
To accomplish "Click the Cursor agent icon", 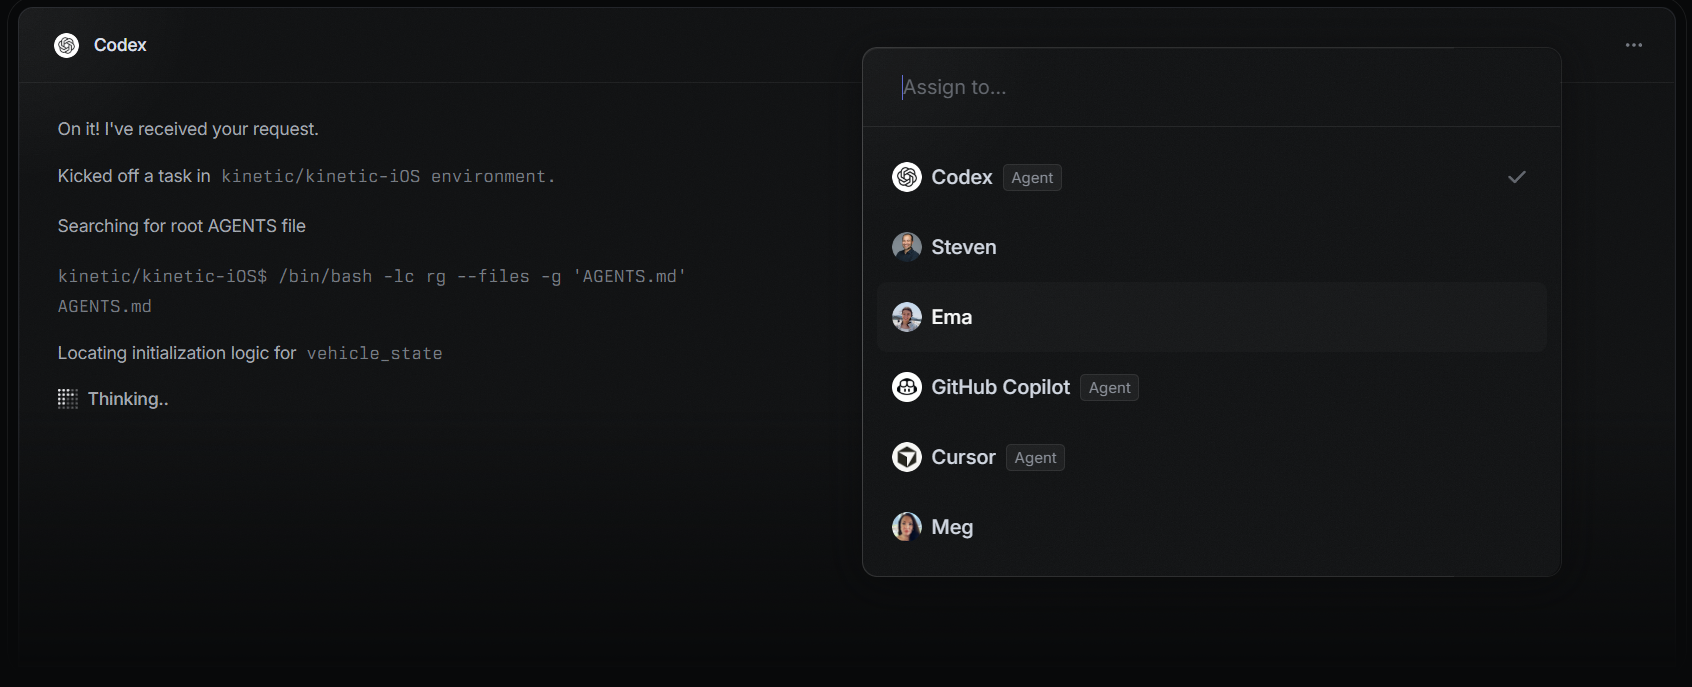I will pos(906,457).
